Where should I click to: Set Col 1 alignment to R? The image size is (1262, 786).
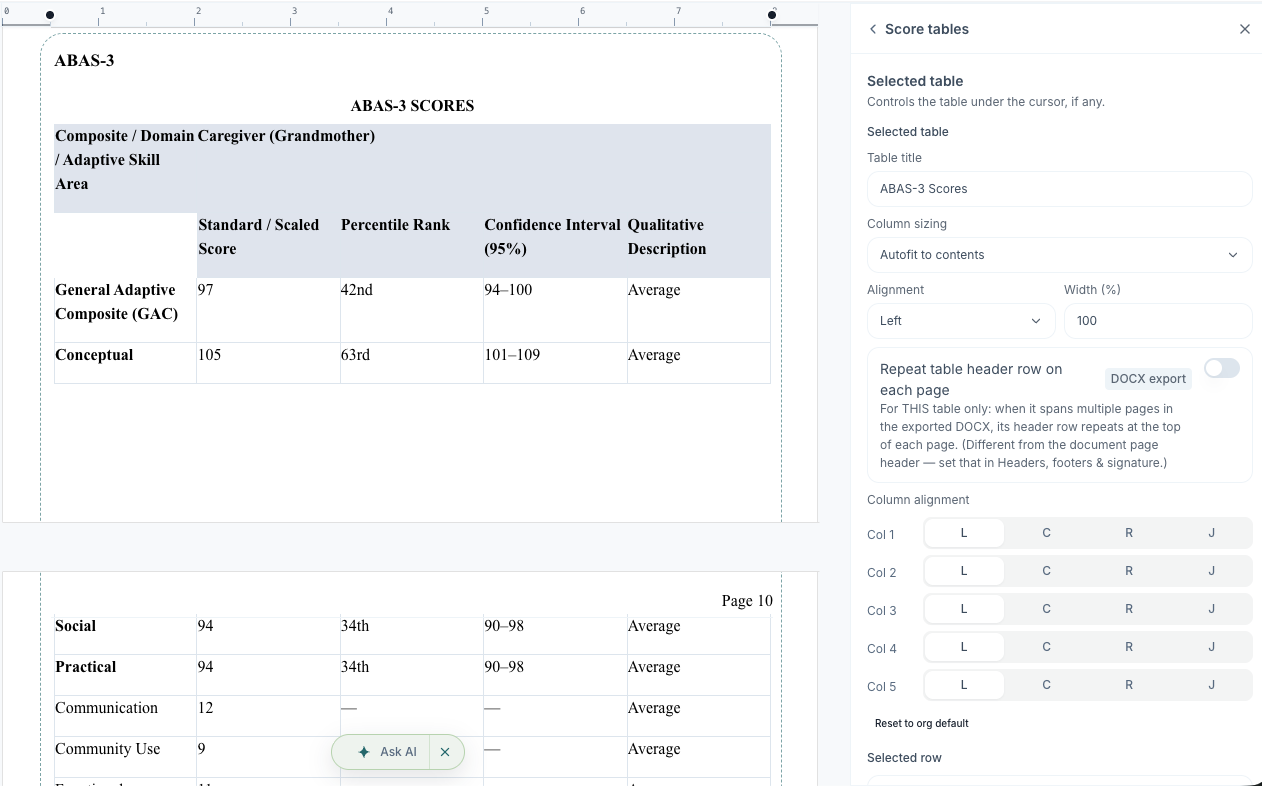[x=1129, y=533]
